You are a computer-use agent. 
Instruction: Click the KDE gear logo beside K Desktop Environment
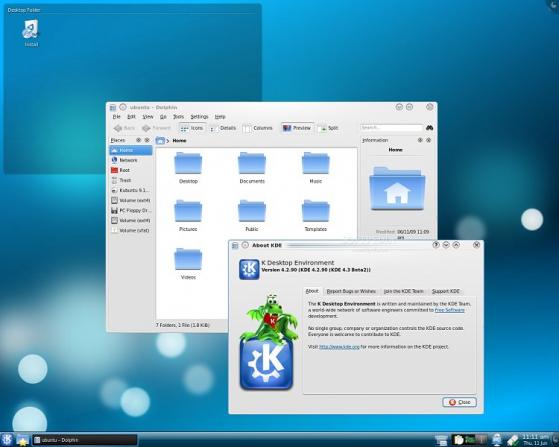249,269
